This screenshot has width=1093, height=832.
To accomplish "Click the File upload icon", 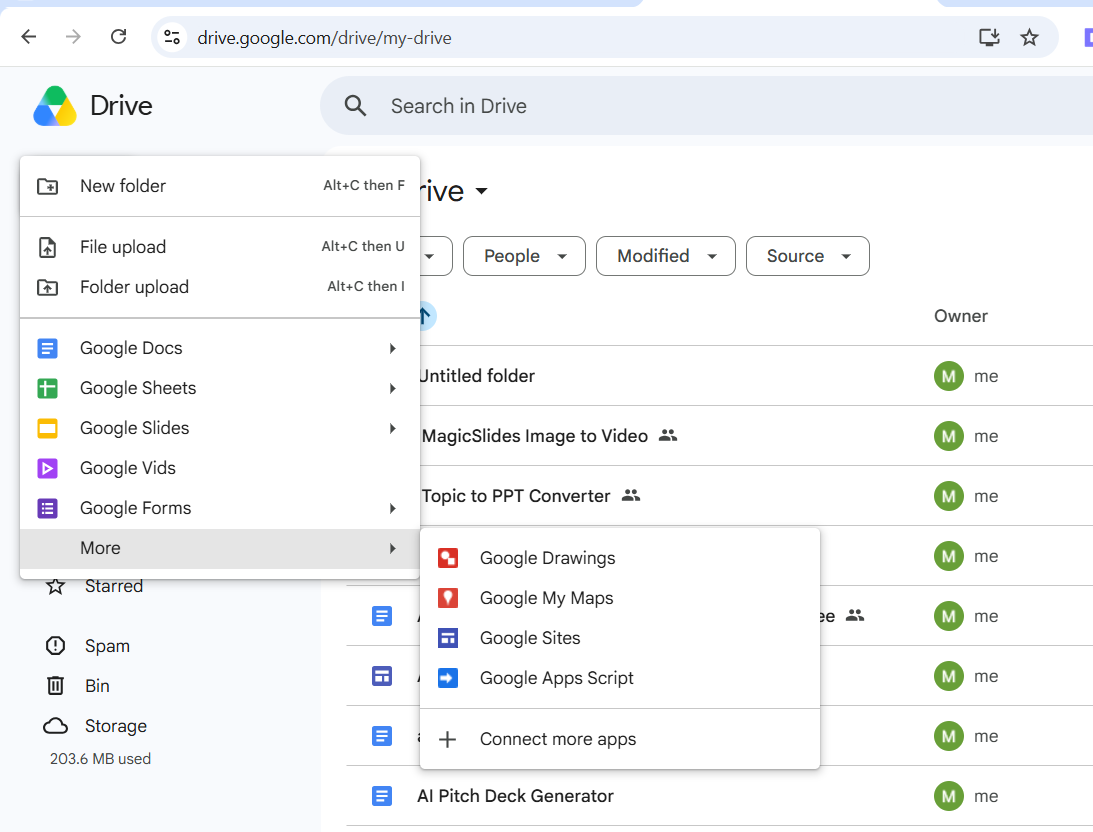I will pyautogui.click(x=47, y=247).
